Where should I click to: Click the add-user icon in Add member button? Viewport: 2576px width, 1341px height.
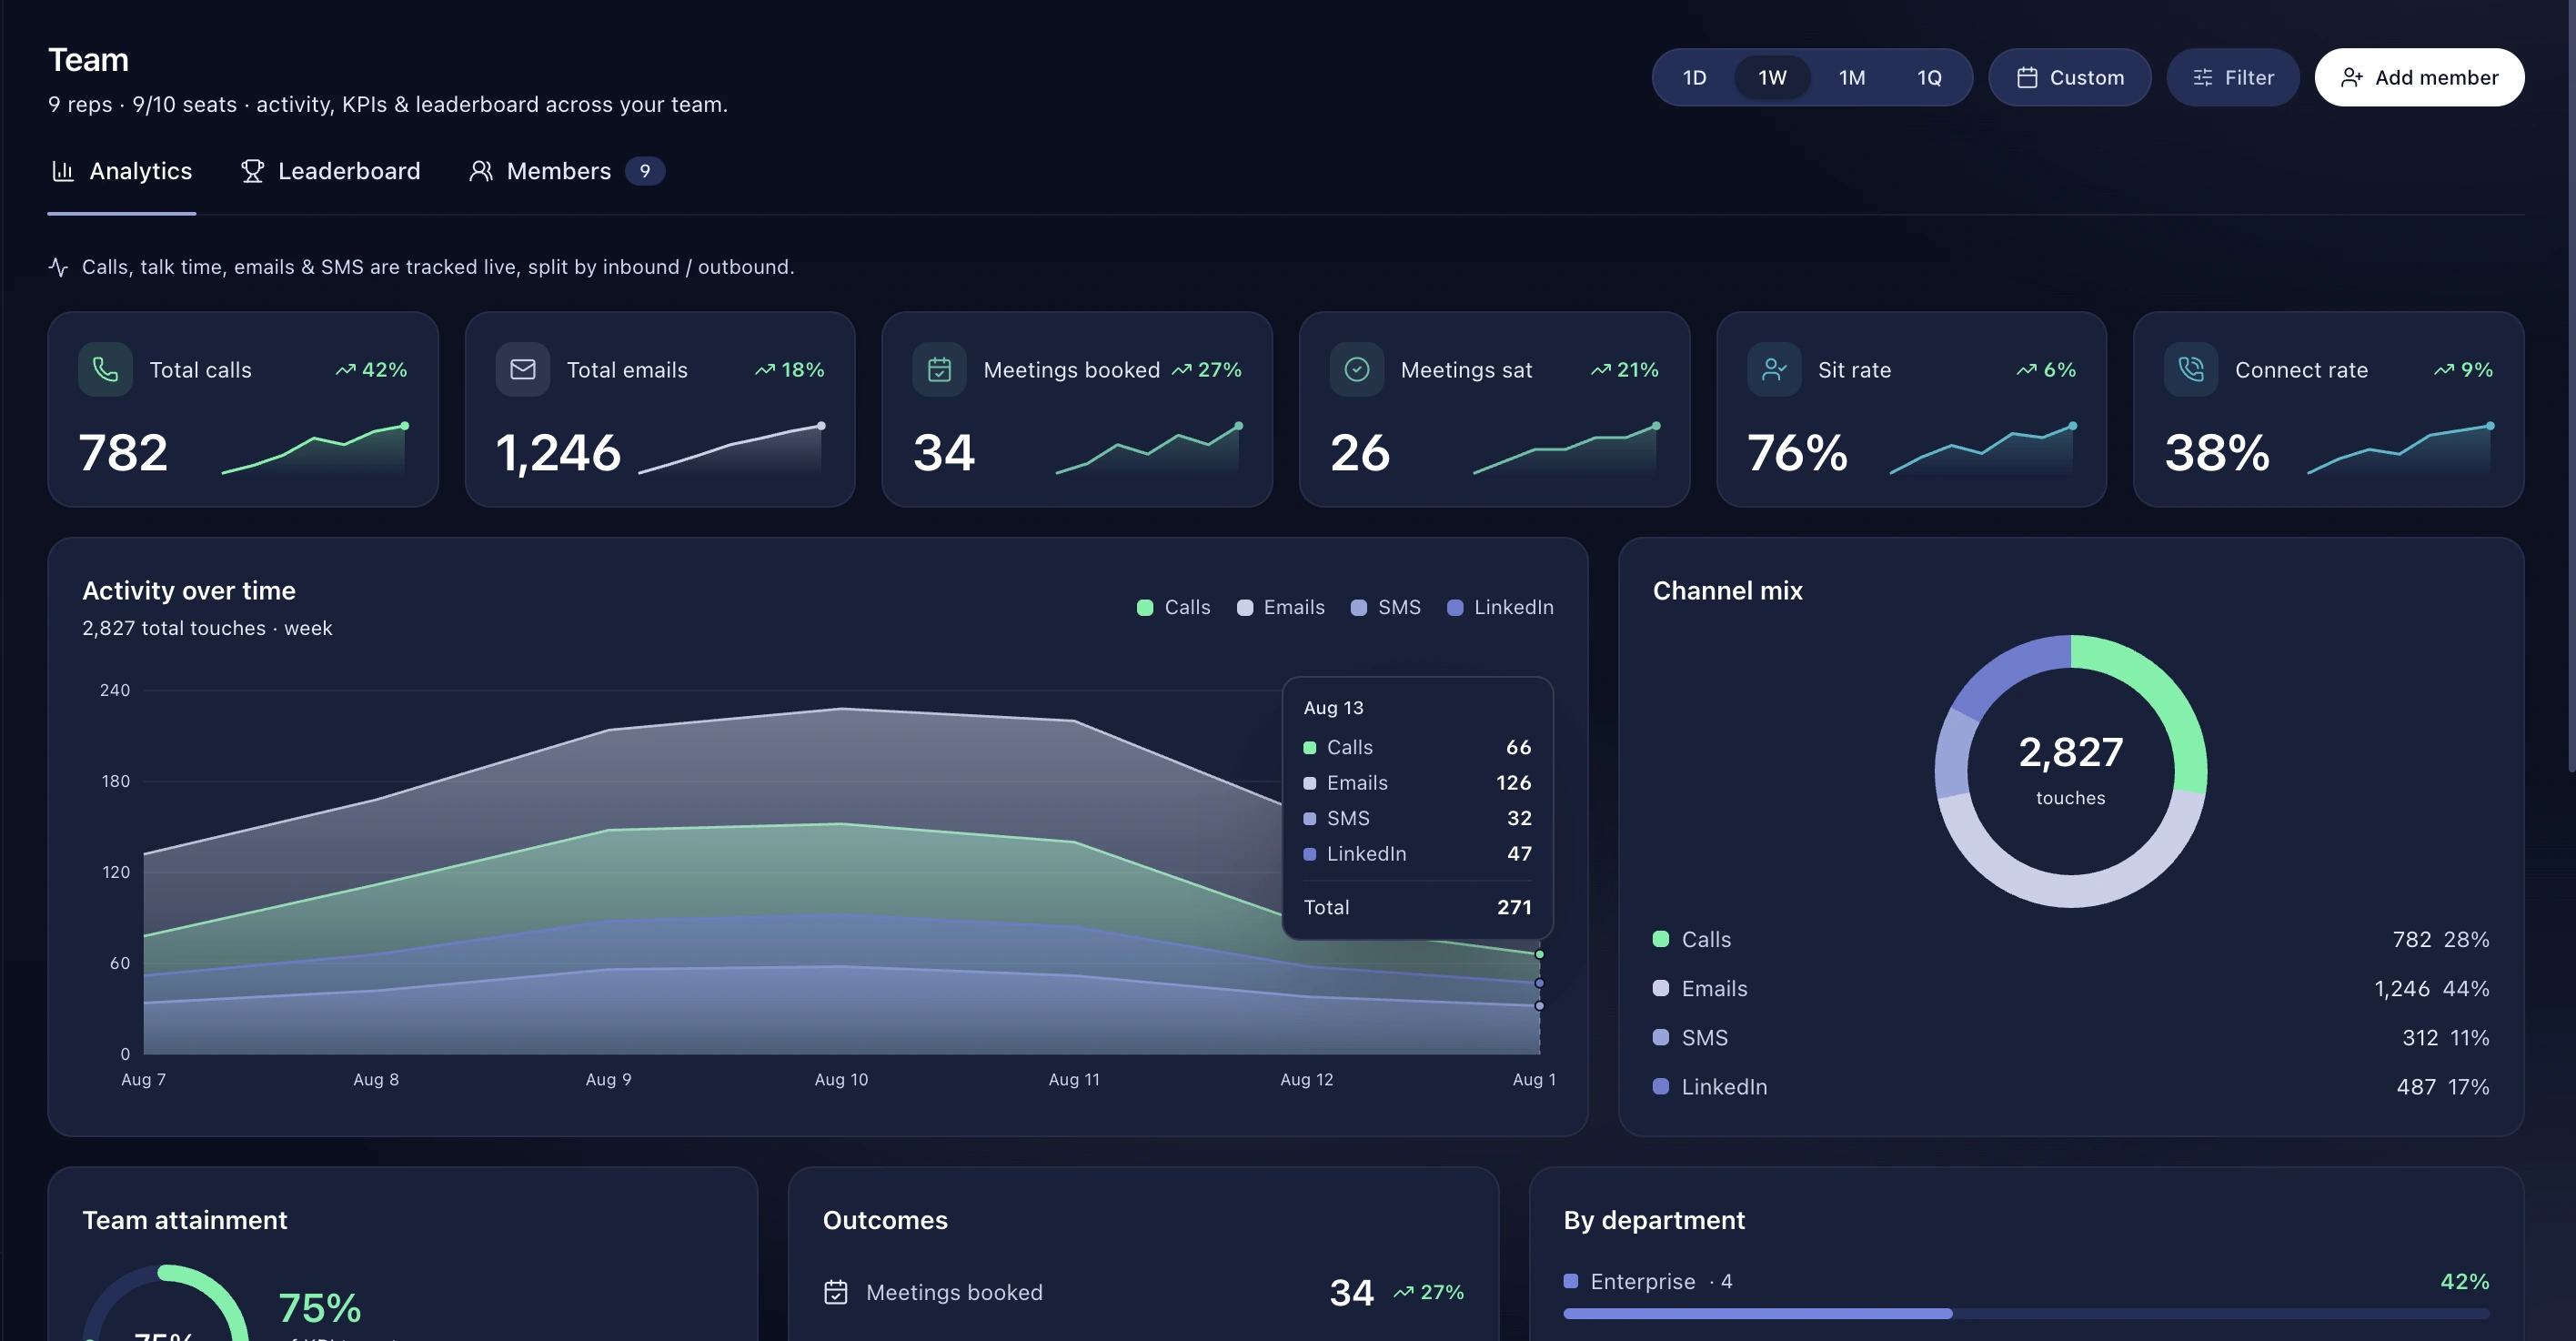point(2351,77)
